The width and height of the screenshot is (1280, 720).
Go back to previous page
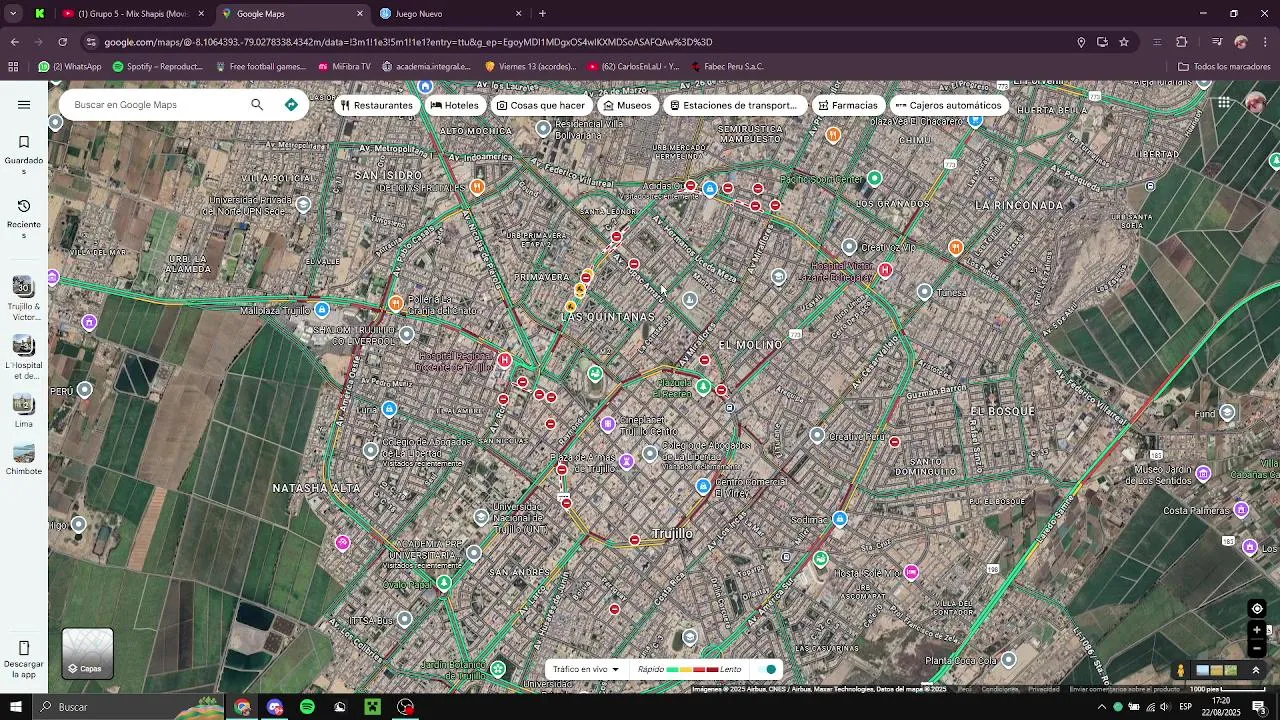pyautogui.click(x=14, y=42)
